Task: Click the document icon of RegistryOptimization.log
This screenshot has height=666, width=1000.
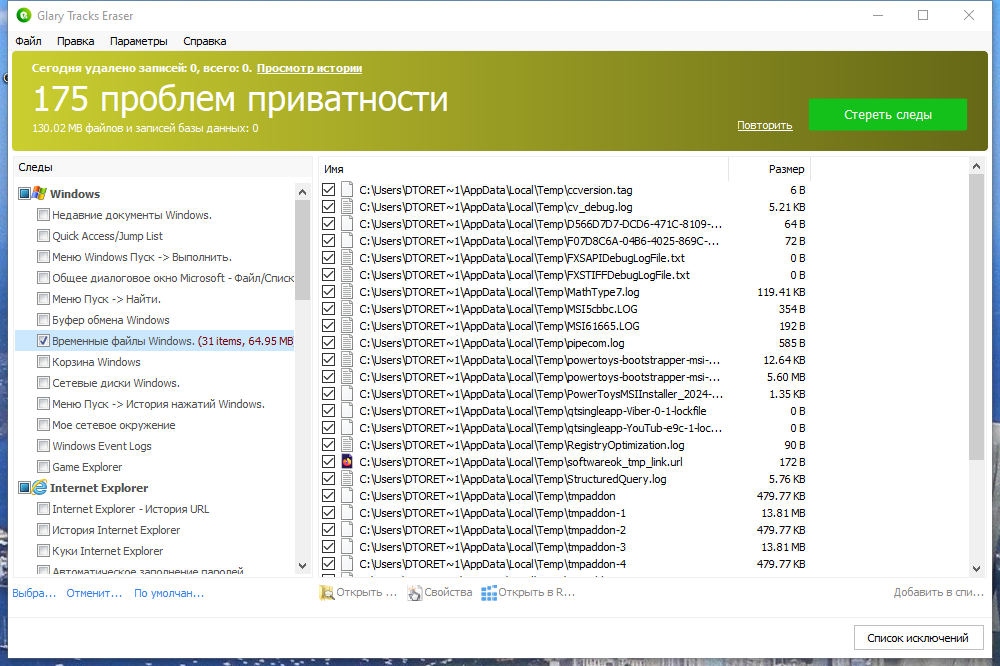Action: tap(347, 445)
